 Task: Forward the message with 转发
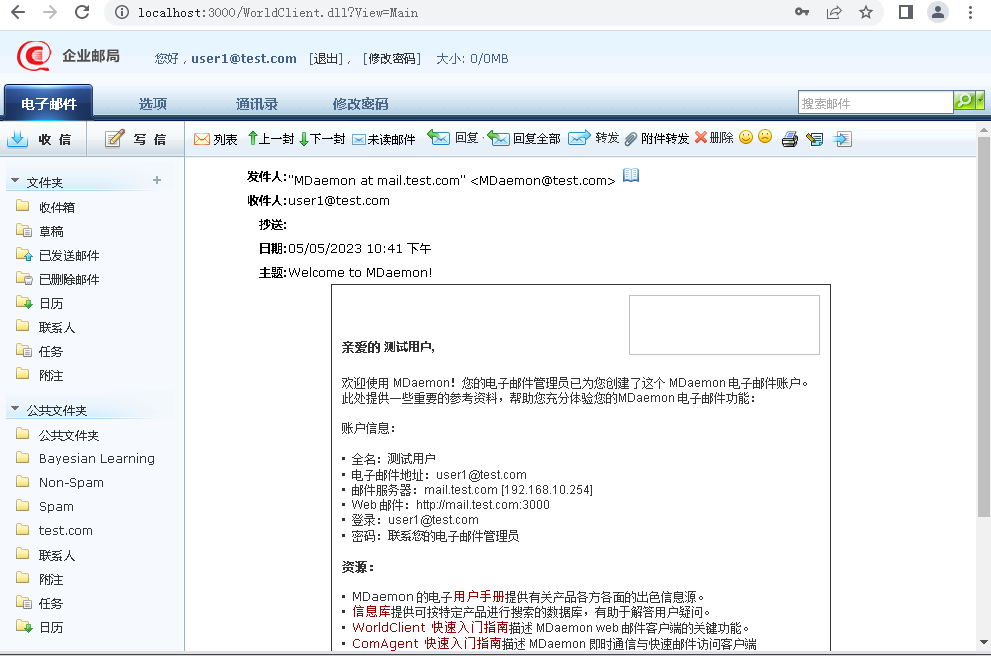coord(593,138)
